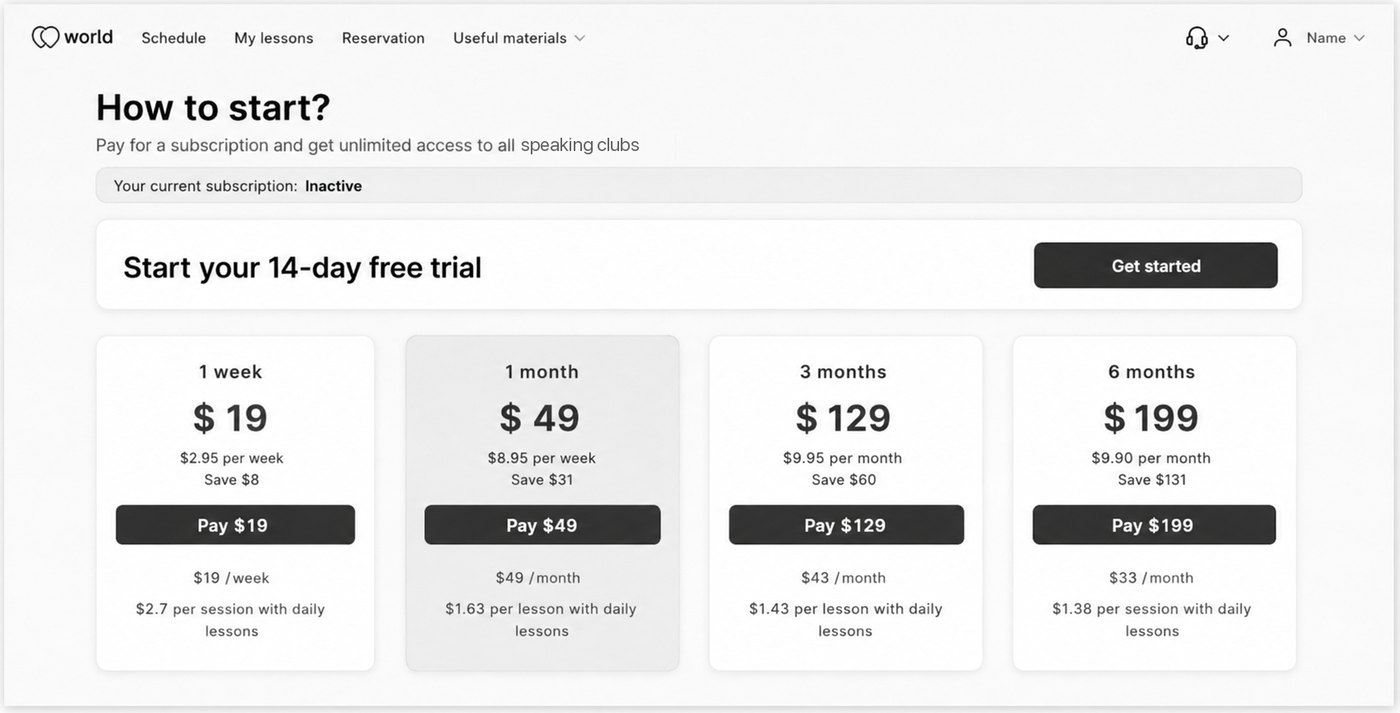Click Save $131 text
The height and width of the screenshot is (713, 1400).
tap(1152, 480)
